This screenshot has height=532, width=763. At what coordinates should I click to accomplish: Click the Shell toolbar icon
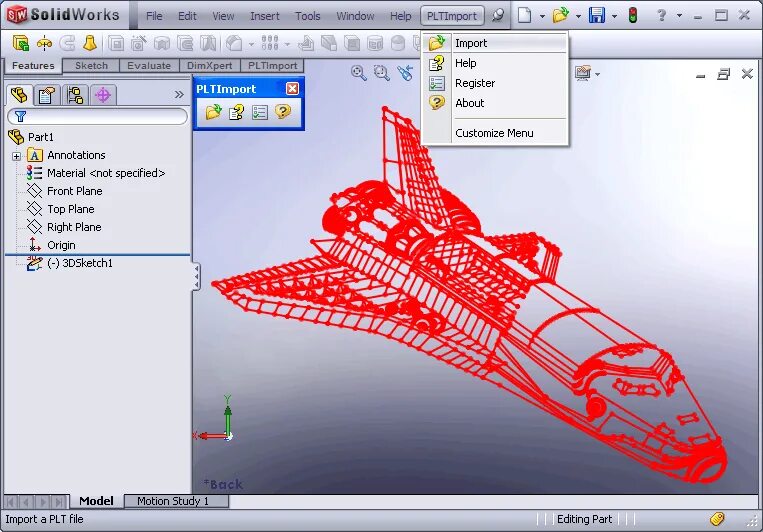click(x=352, y=44)
